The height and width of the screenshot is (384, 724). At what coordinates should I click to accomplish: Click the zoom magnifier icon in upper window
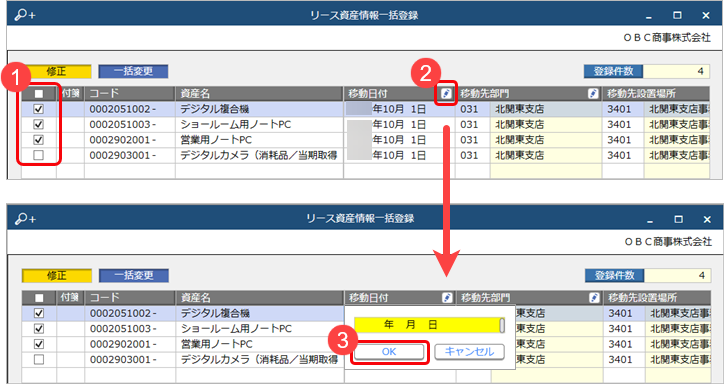pos(24,15)
